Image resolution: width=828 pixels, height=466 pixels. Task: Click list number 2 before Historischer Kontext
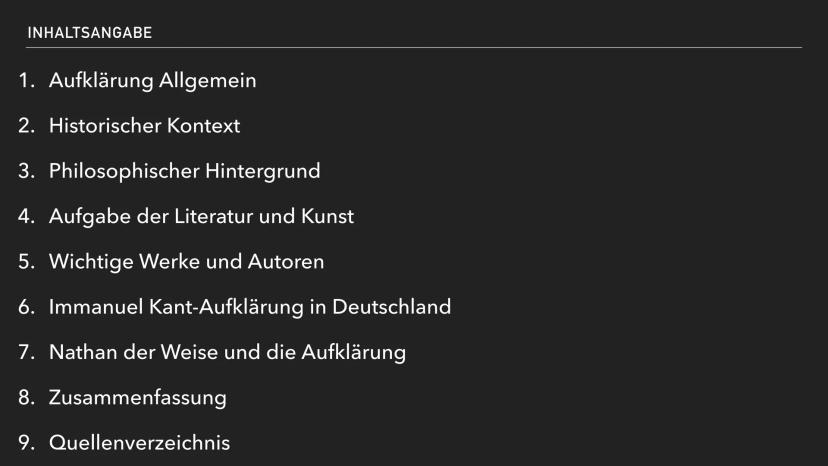tap(26, 126)
